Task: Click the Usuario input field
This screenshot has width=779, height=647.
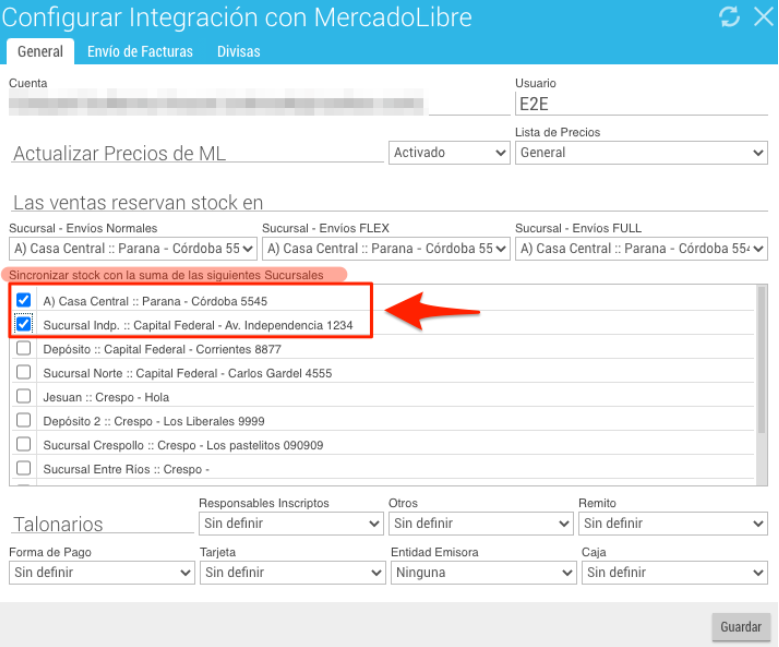Action: coord(641,104)
